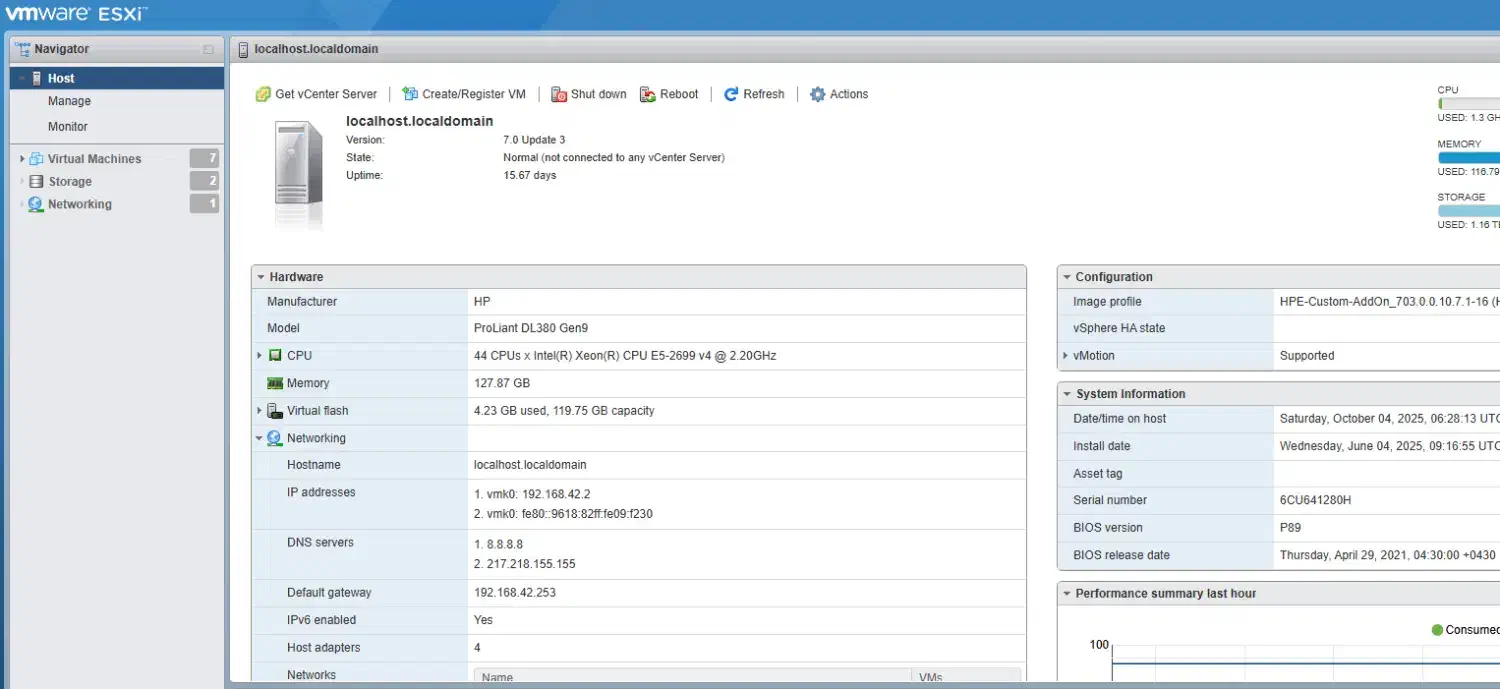The image size is (1500, 689).
Task: Select Host in the Navigator
Action: click(x=61, y=78)
